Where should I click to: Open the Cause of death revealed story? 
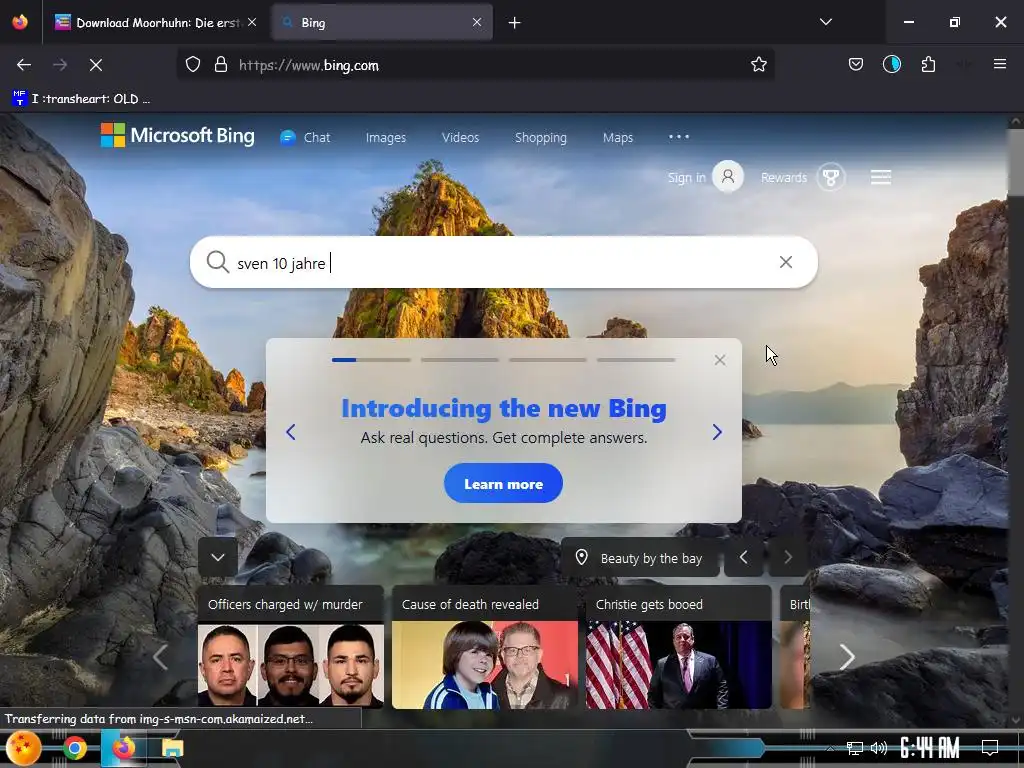click(x=485, y=647)
